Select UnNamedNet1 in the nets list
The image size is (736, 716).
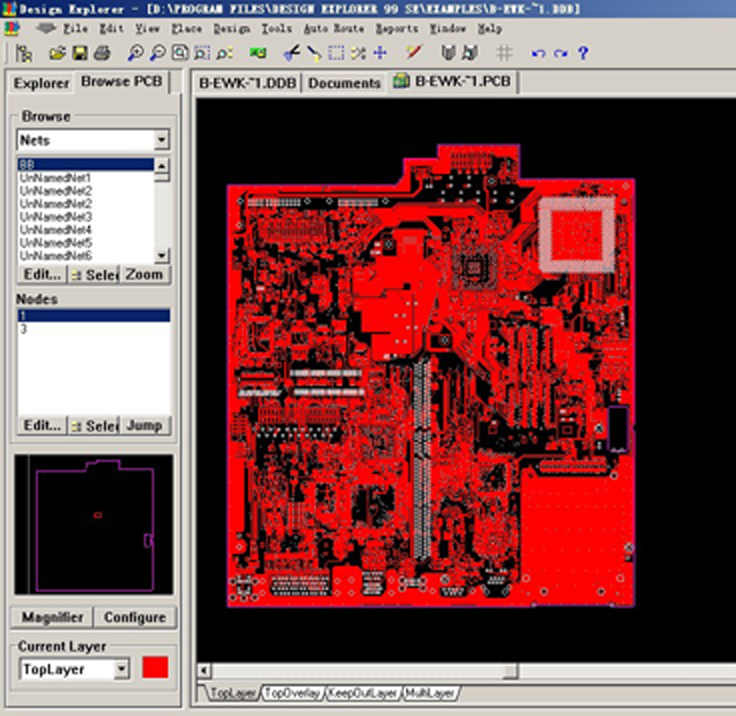point(86,178)
